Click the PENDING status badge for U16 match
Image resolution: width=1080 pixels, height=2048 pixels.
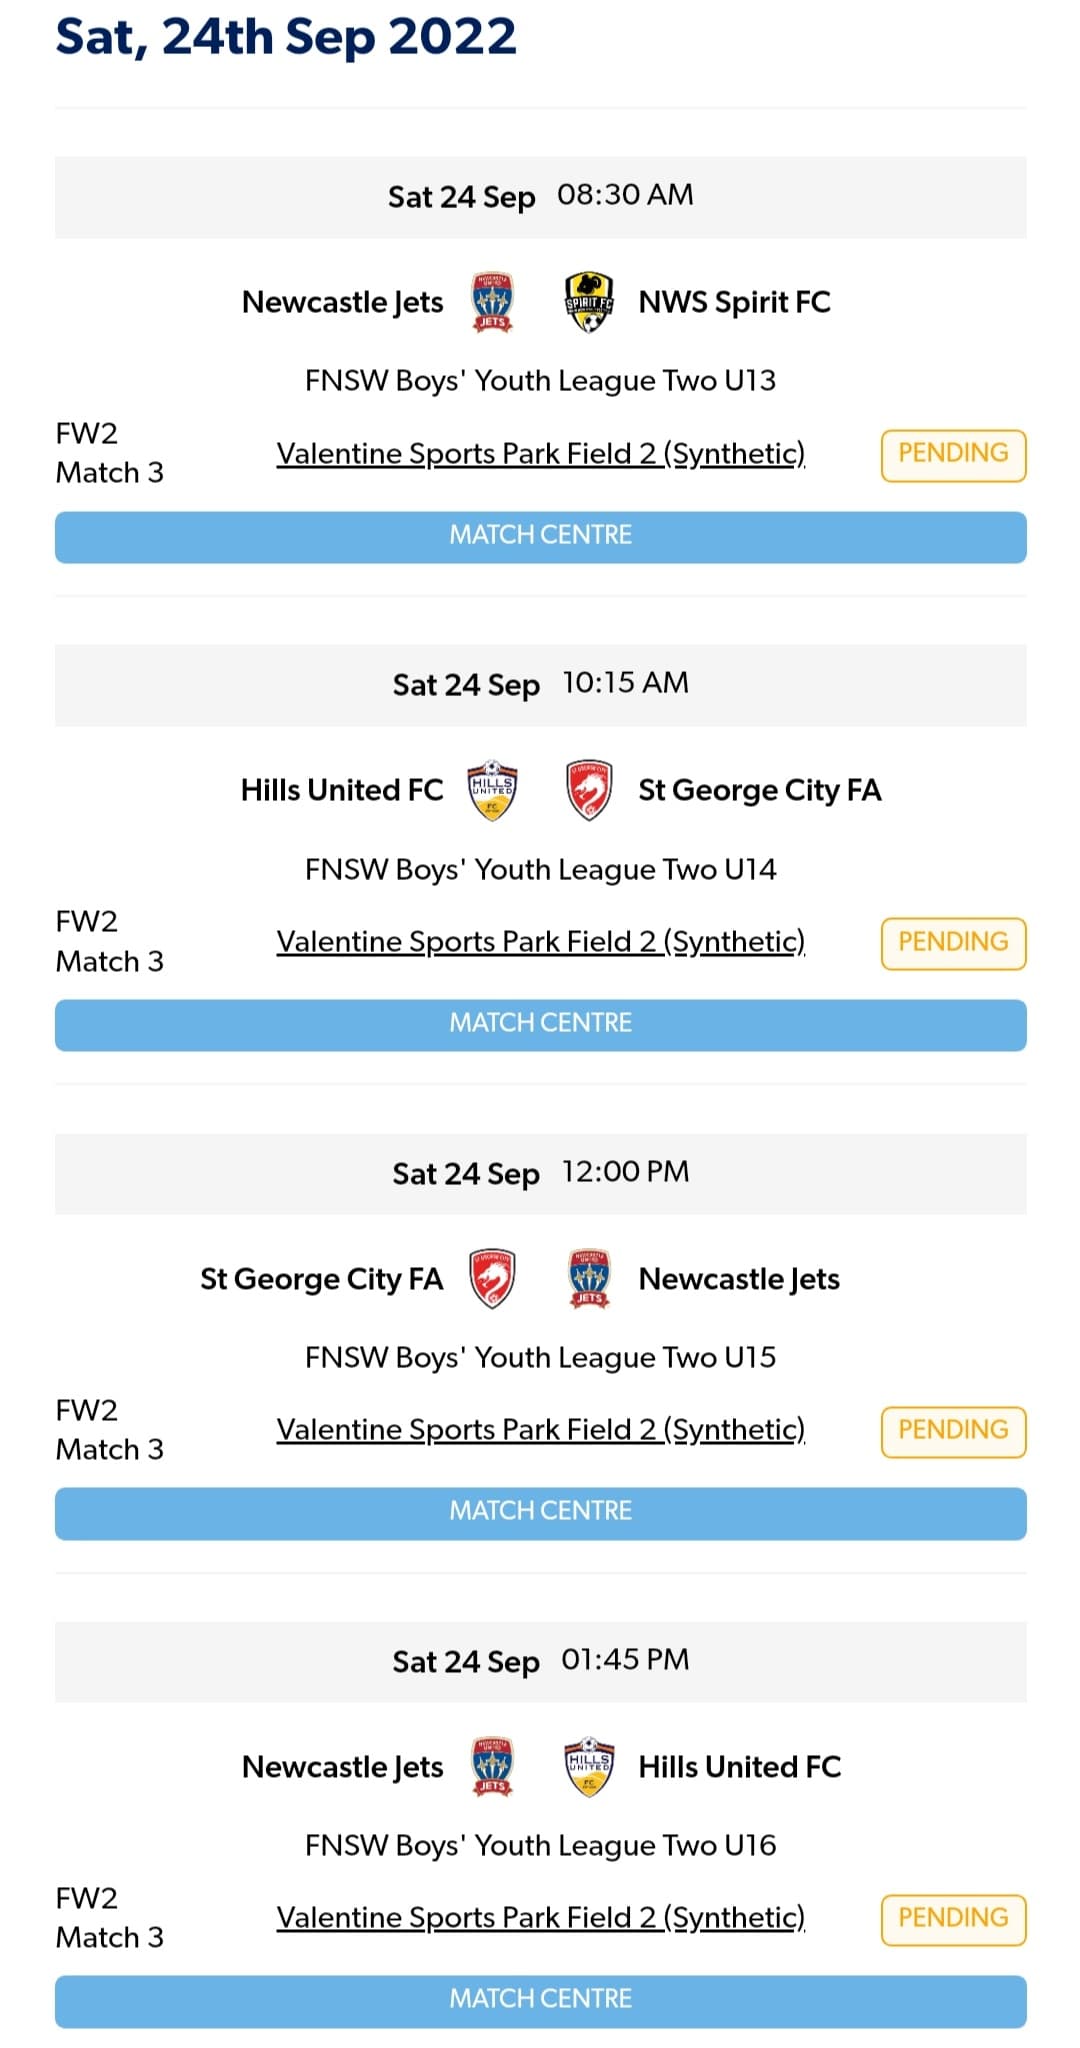click(x=953, y=1919)
